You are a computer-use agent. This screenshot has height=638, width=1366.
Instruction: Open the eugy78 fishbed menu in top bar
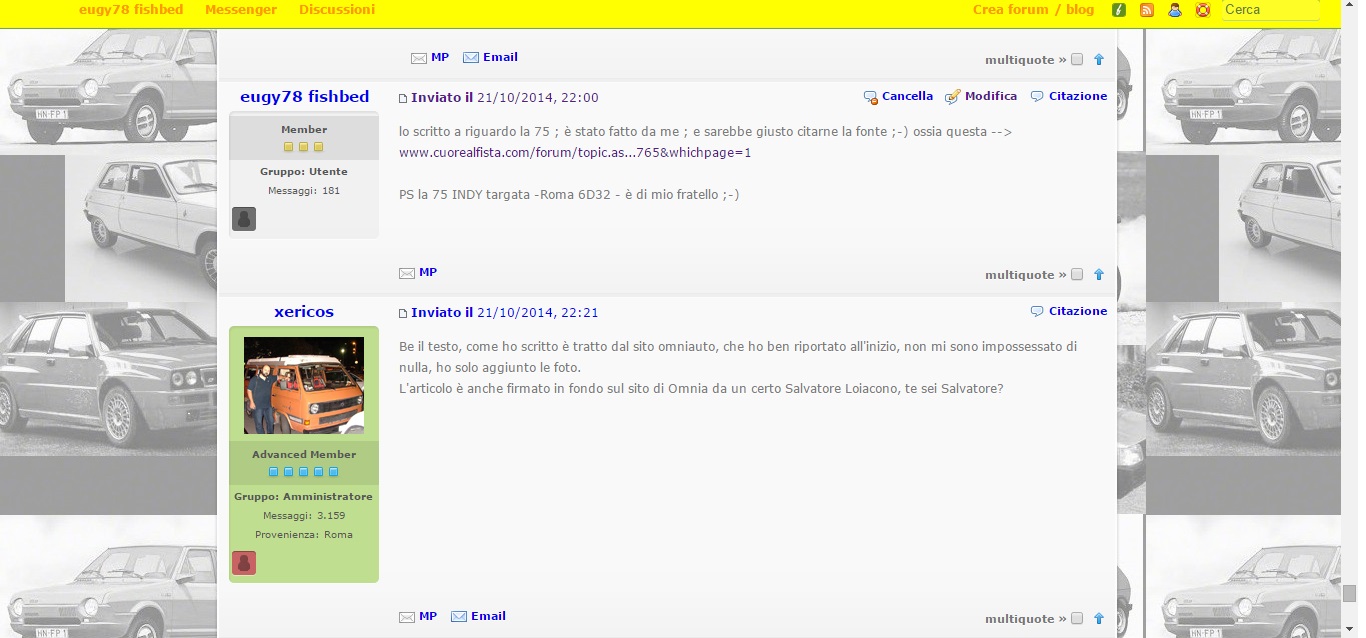coord(131,10)
